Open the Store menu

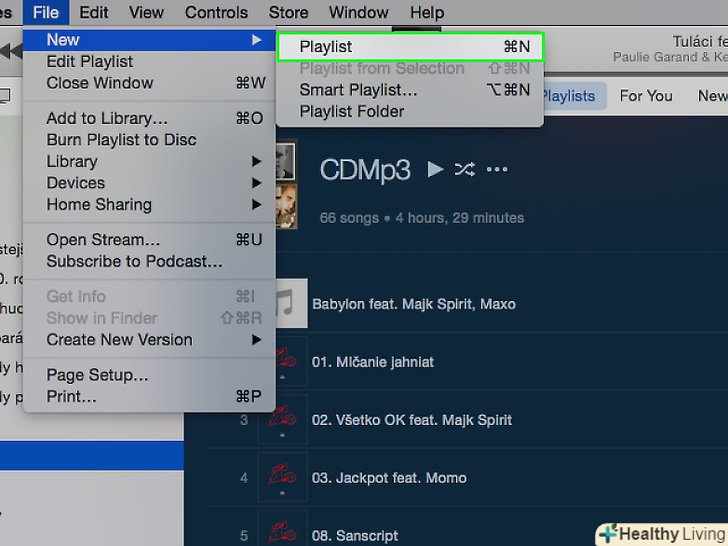pyautogui.click(x=288, y=12)
